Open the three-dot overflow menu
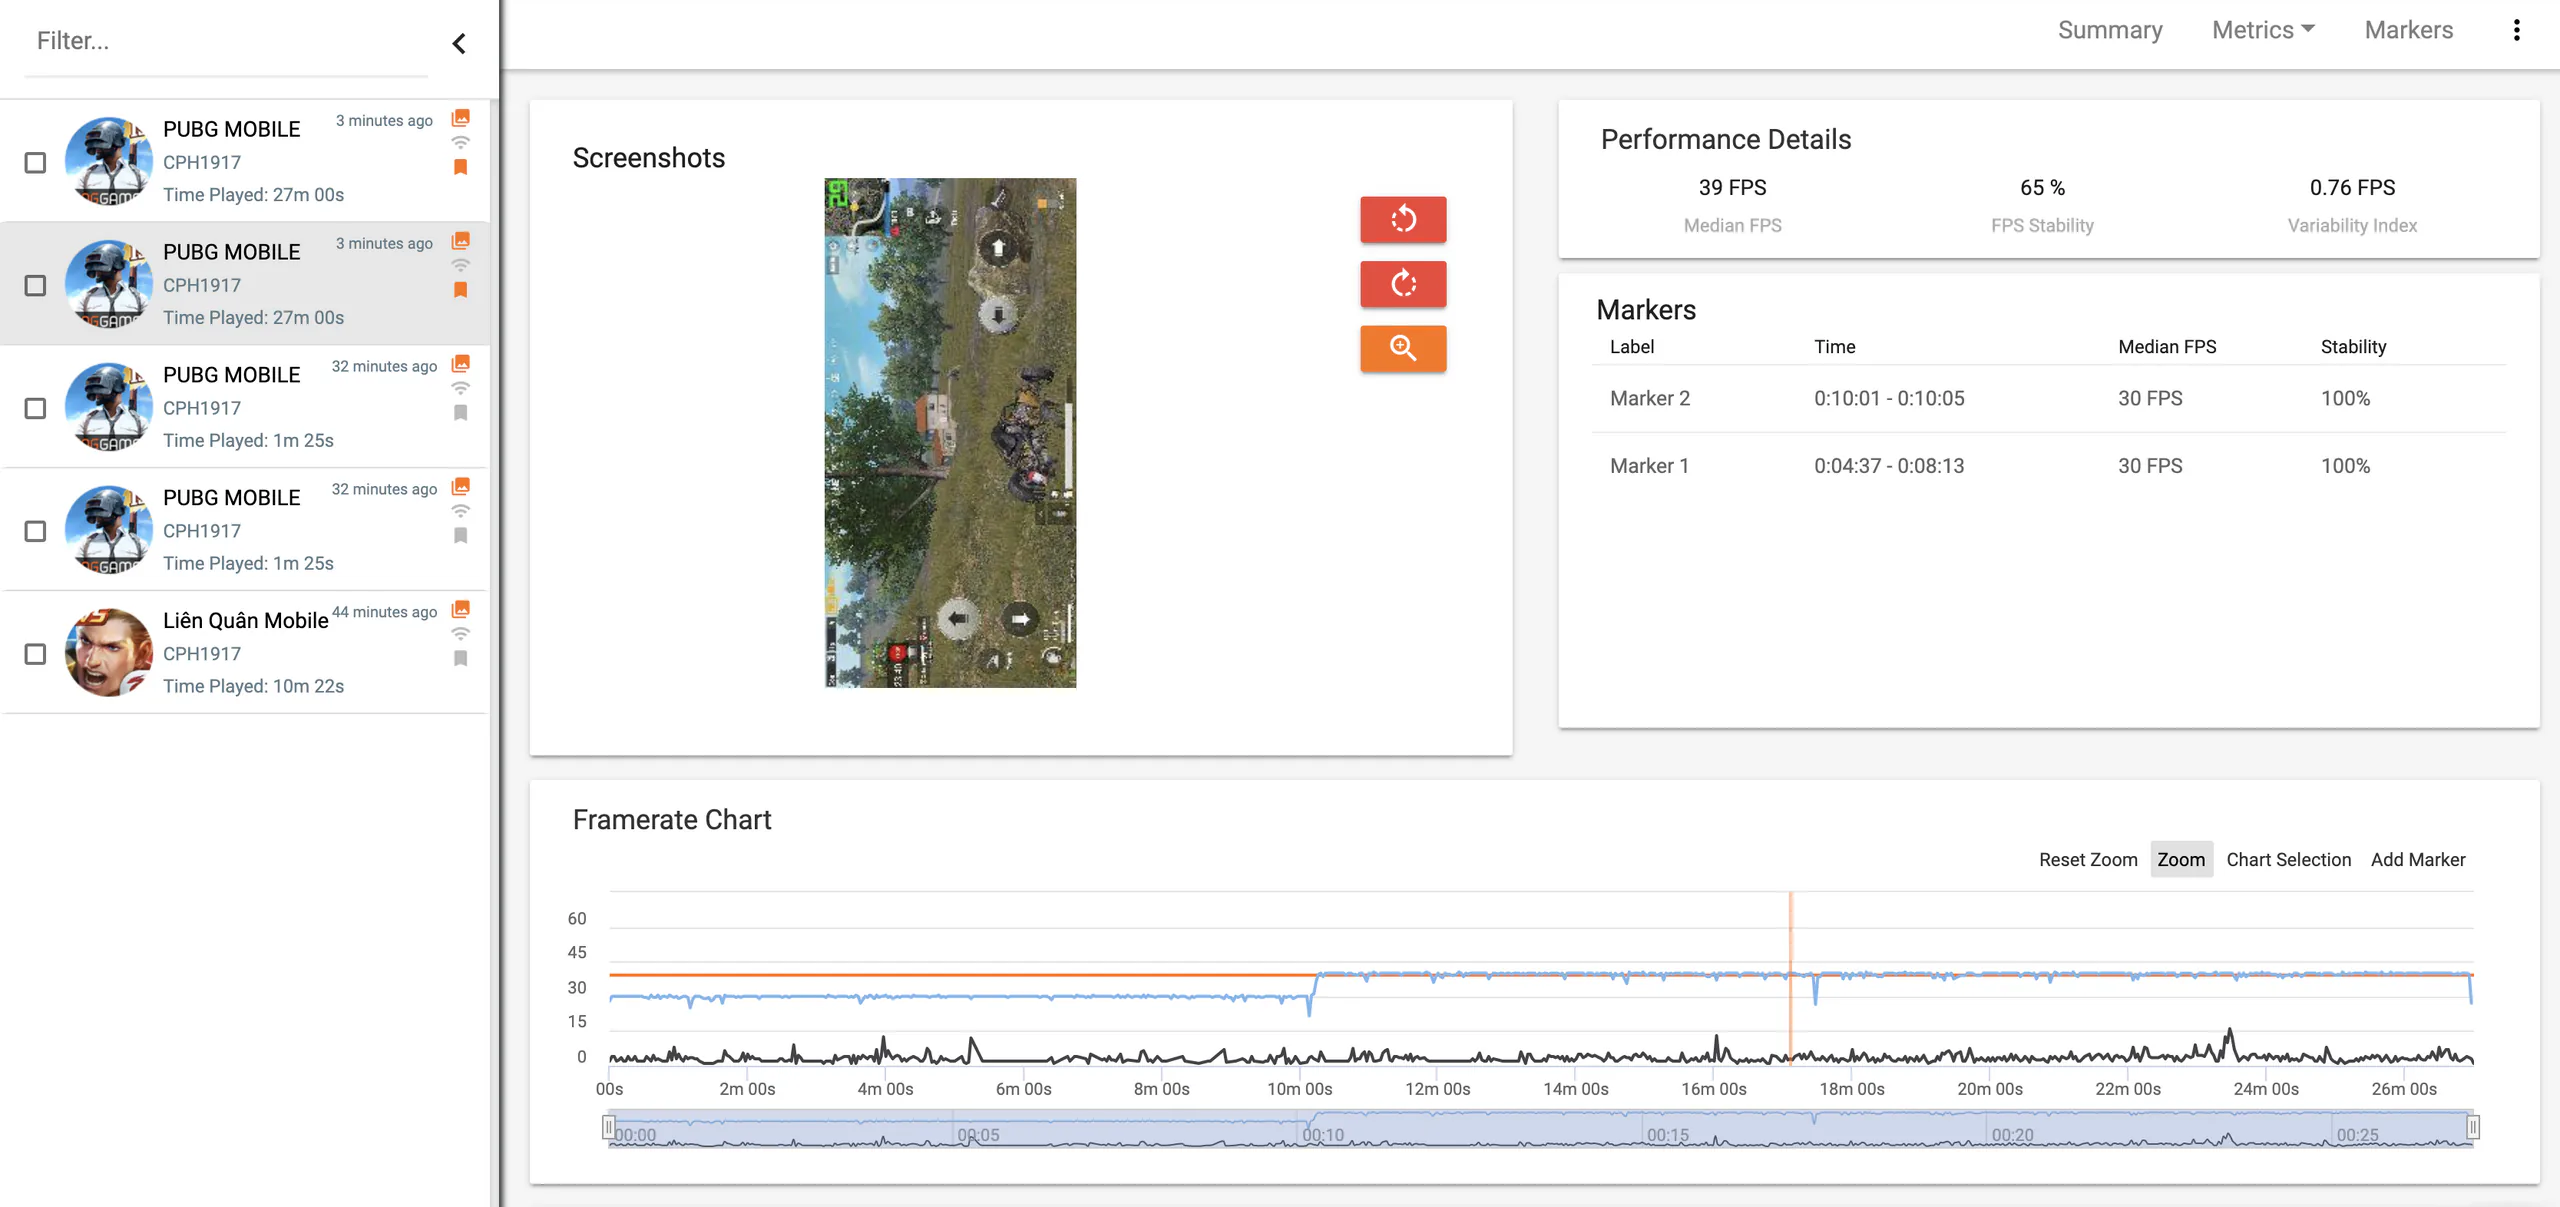This screenshot has height=1207, width=2560. [2516, 30]
